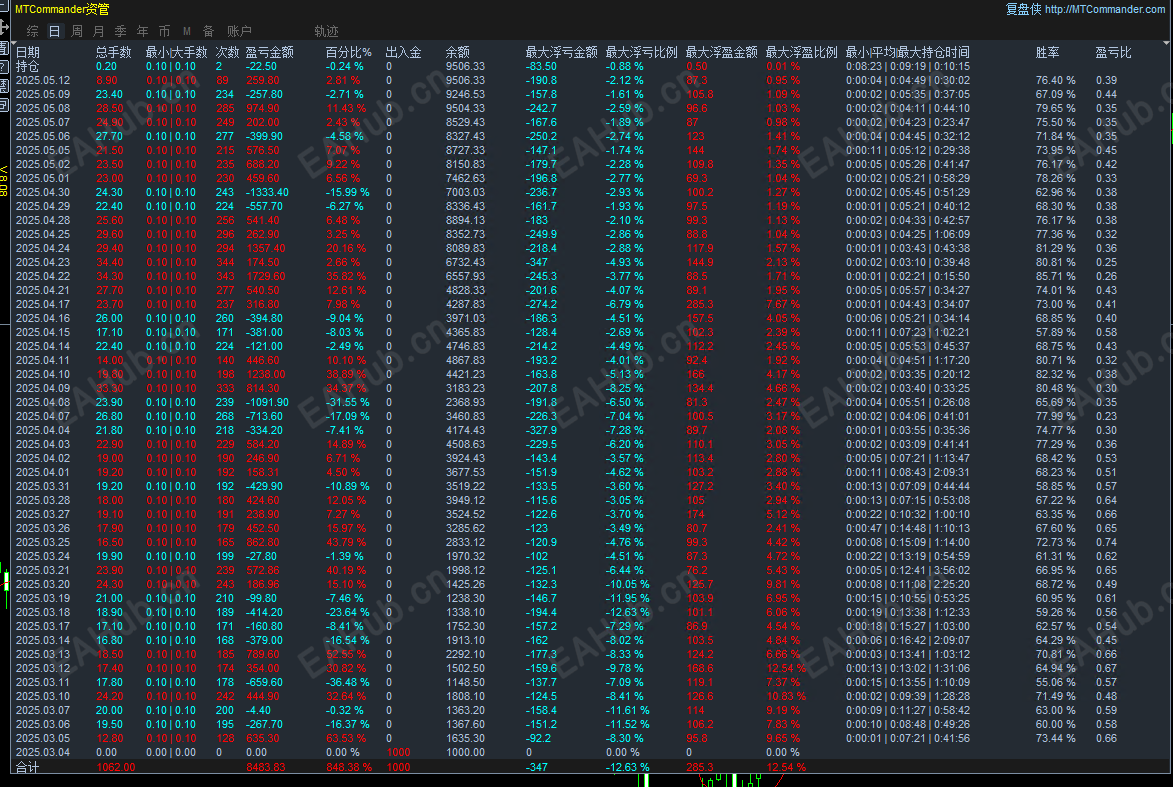This screenshot has height=787, width=1173.
Task: Select the 2025.04.22 date row
Action: coord(43,277)
